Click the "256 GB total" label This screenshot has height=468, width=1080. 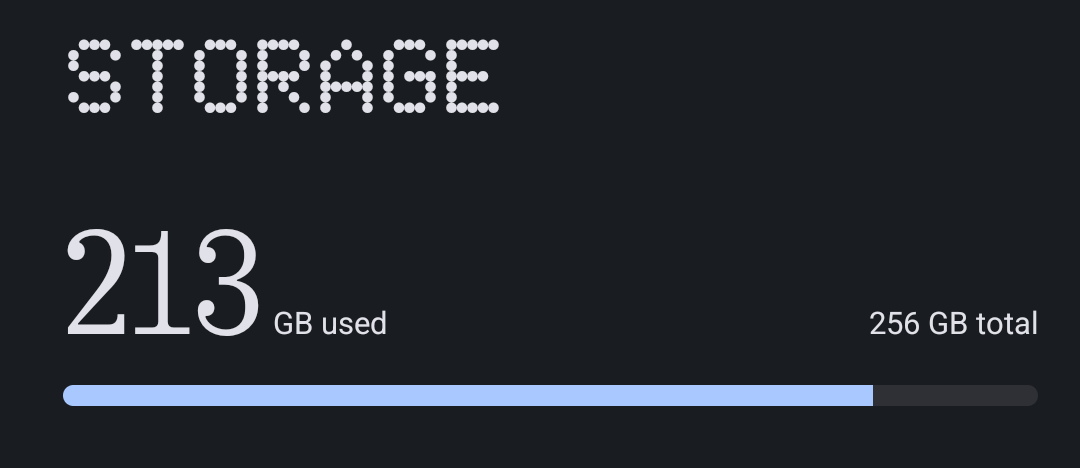pyautogui.click(x=953, y=324)
